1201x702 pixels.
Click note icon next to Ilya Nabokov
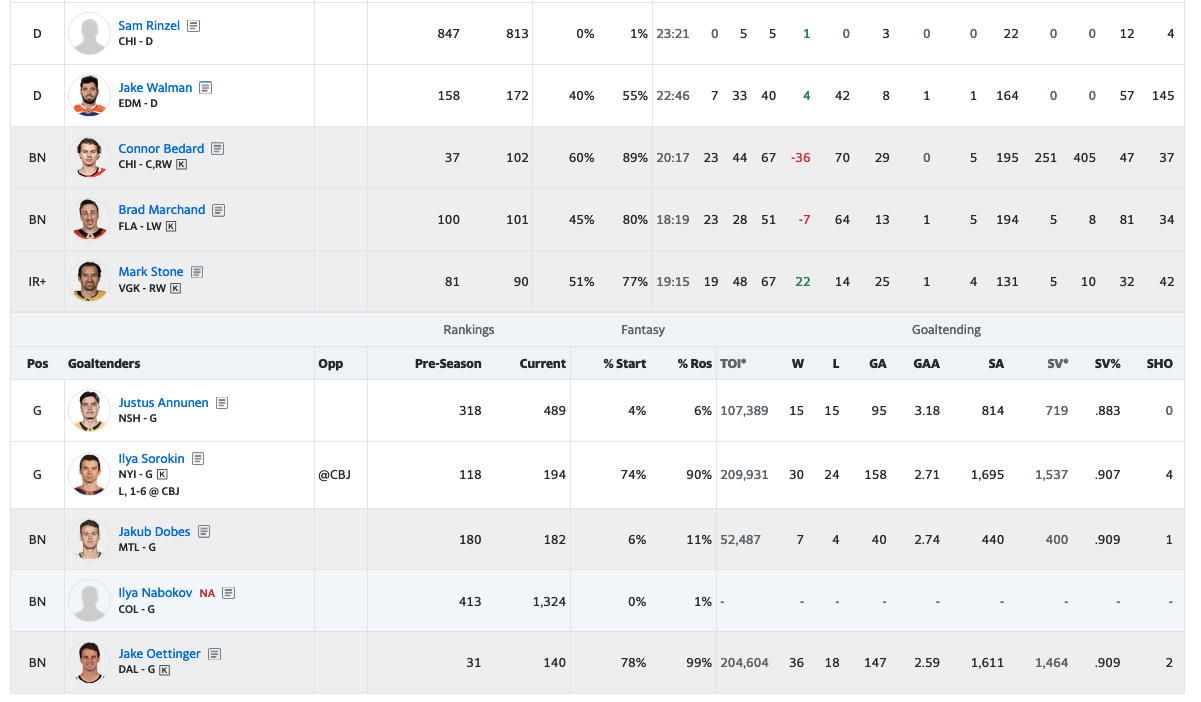tap(229, 593)
